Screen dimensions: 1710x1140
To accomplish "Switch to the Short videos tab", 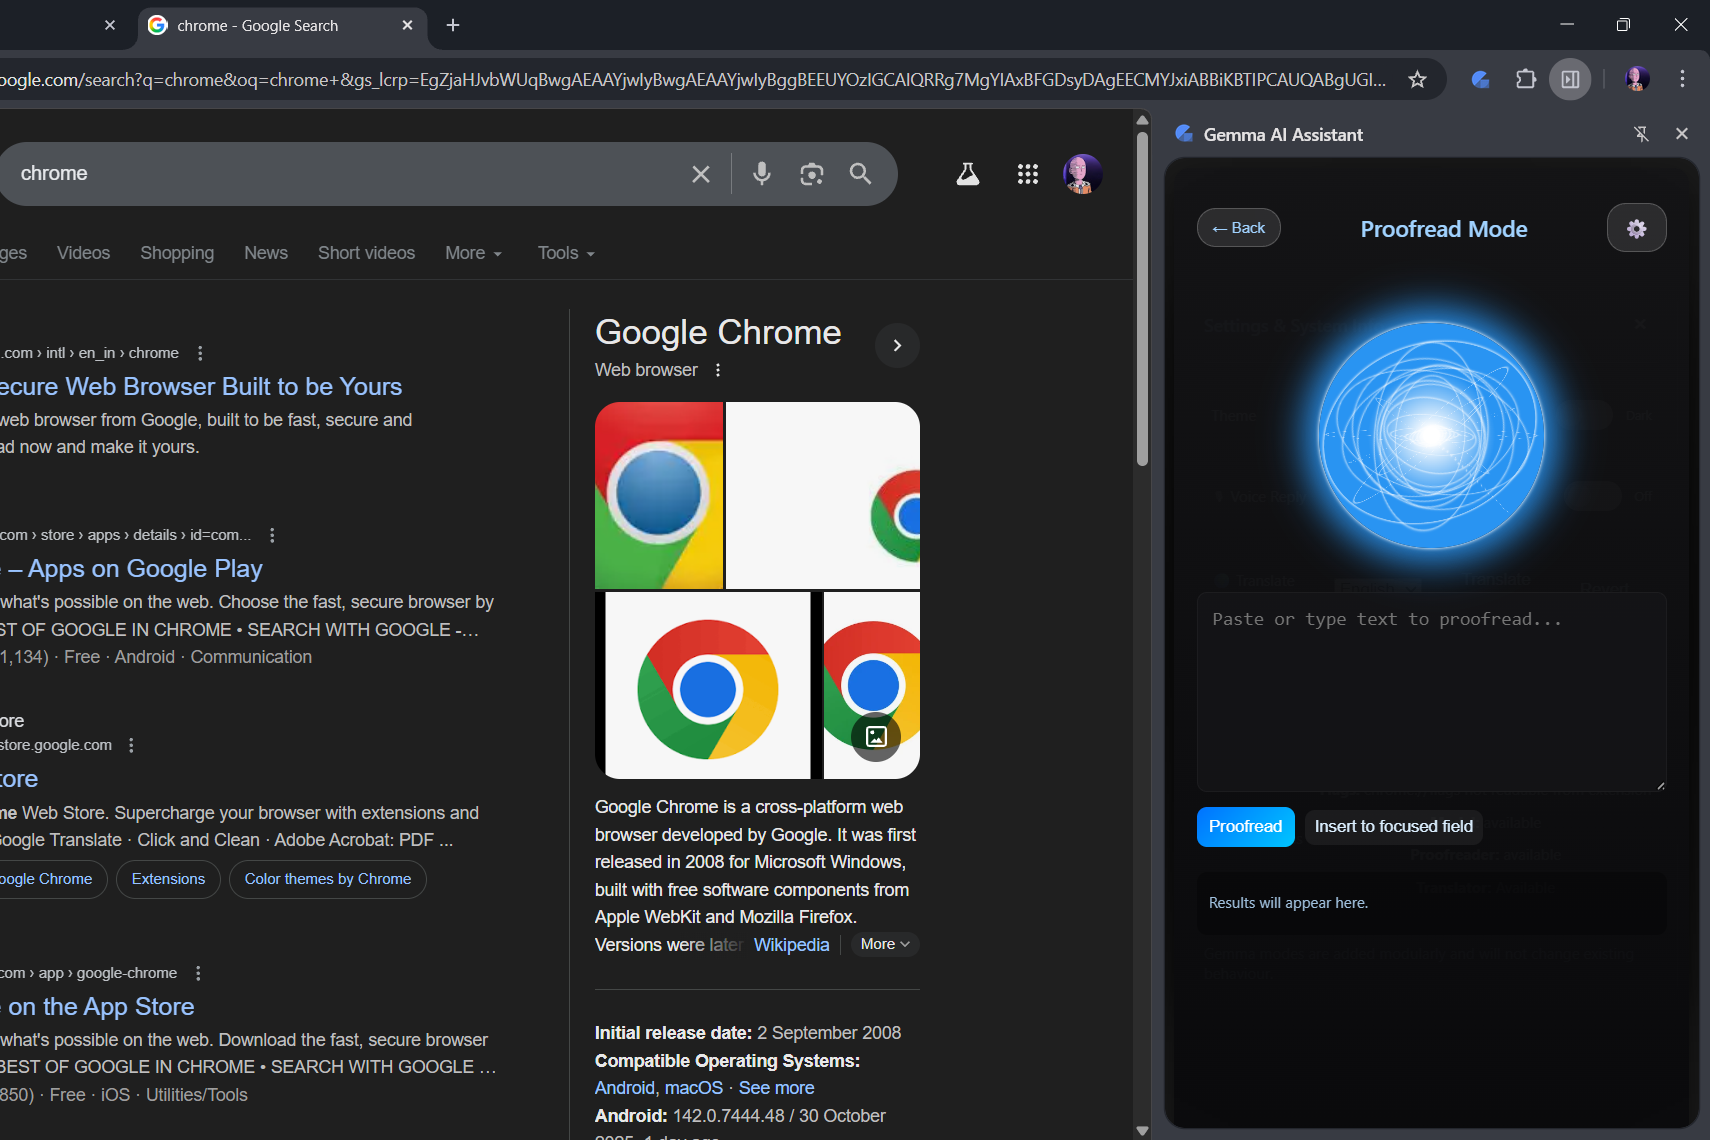I will (x=366, y=253).
